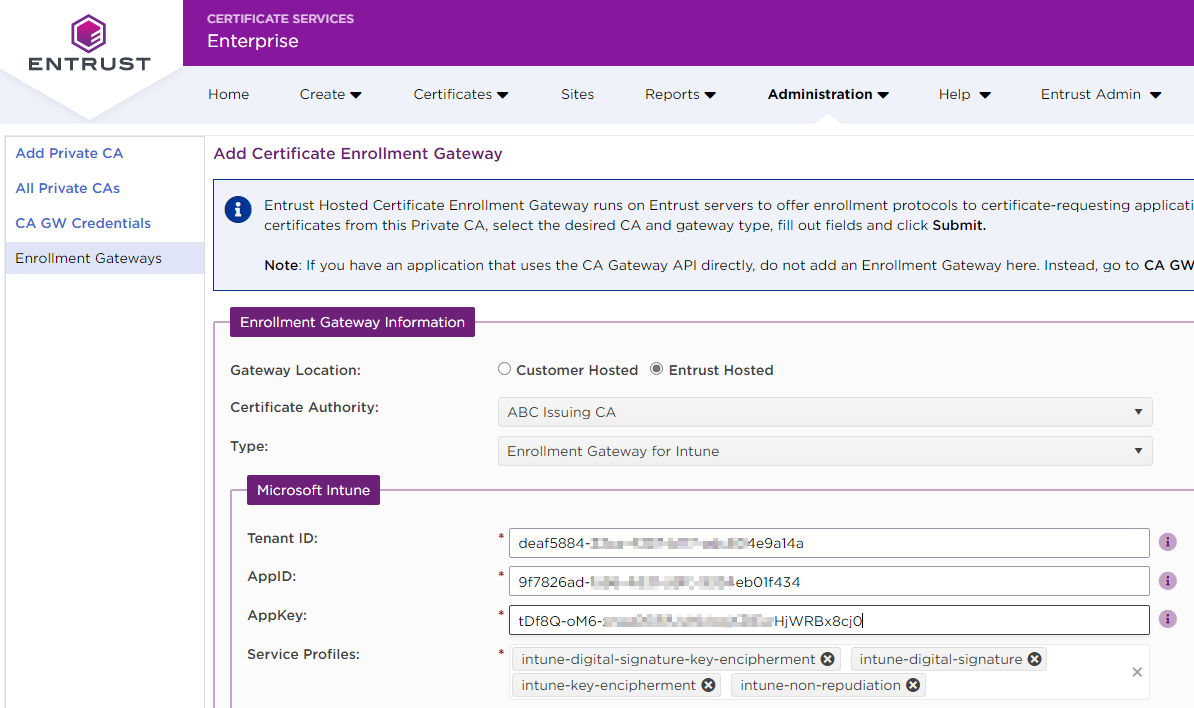Open the Certificates menu
This screenshot has height=708, width=1194.
click(x=460, y=94)
